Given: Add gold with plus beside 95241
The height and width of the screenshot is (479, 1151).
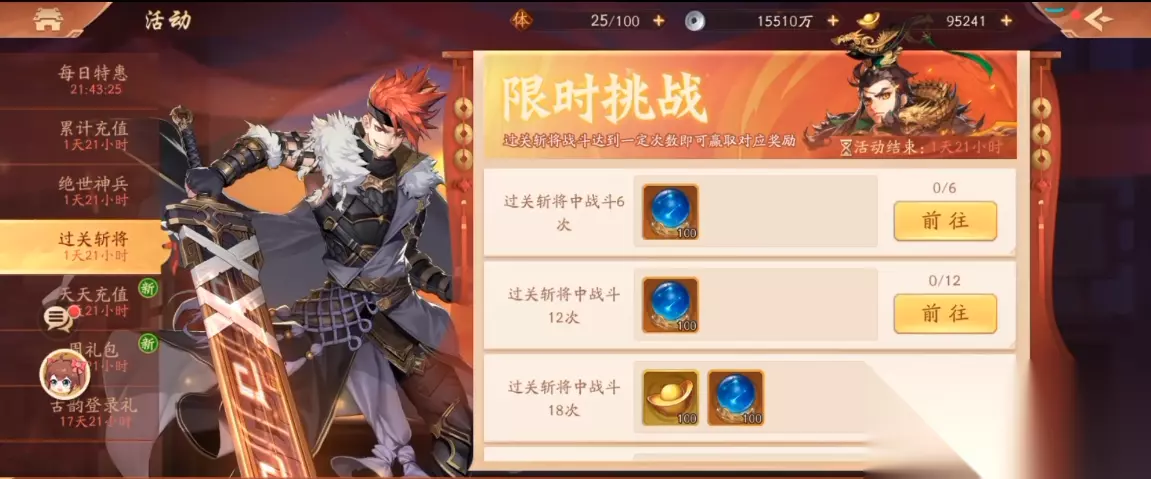Looking at the screenshot, I should (x=1006, y=21).
